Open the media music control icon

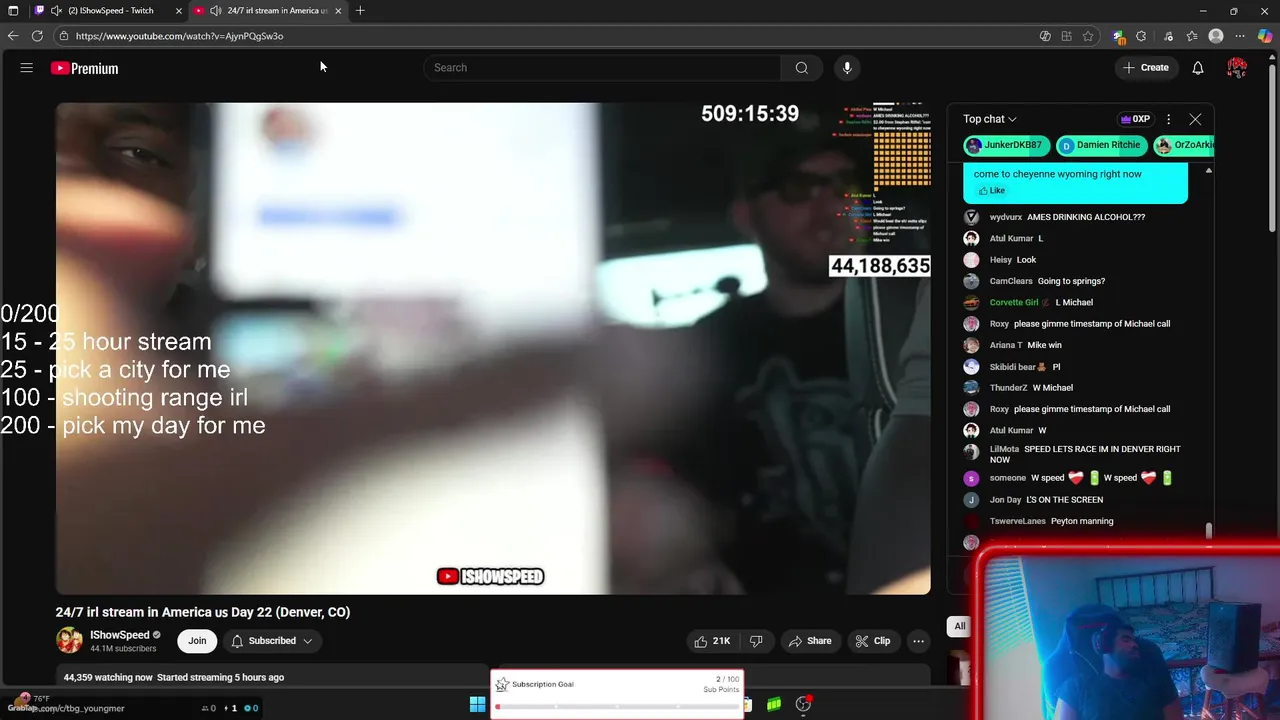pos(1168,36)
